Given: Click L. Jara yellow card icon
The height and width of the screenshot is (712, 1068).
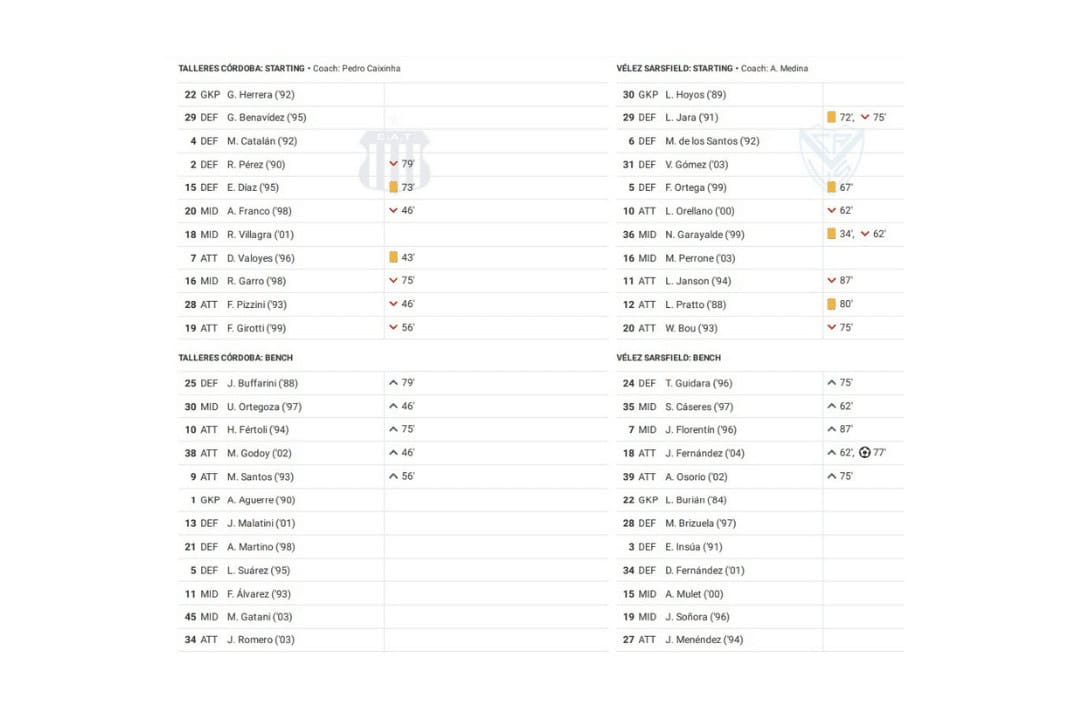Looking at the screenshot, I should 832,118.
